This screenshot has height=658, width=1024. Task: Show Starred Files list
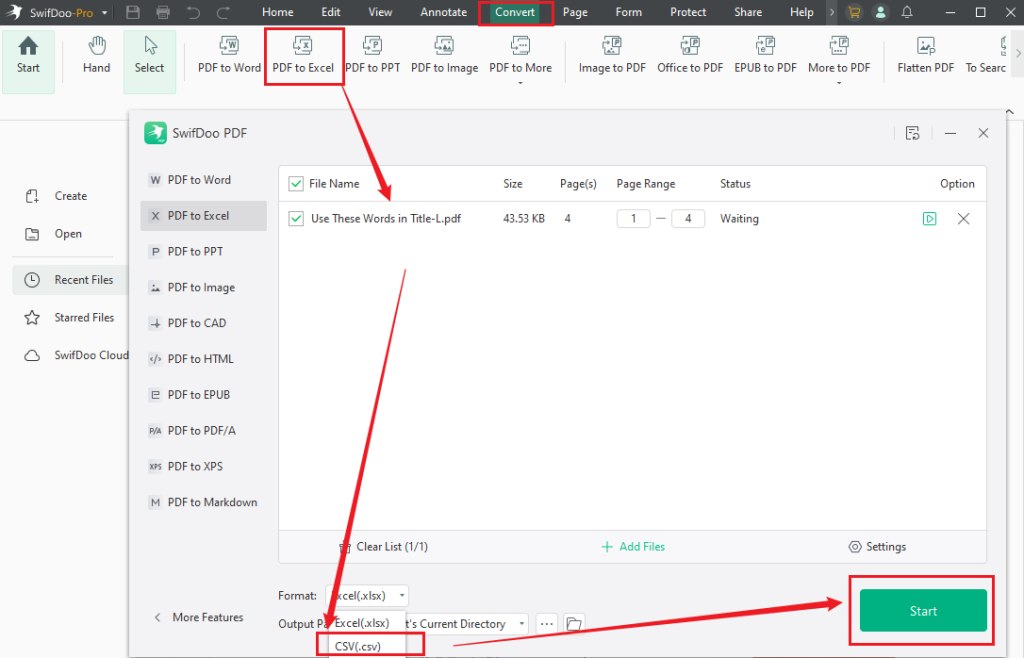70,318
